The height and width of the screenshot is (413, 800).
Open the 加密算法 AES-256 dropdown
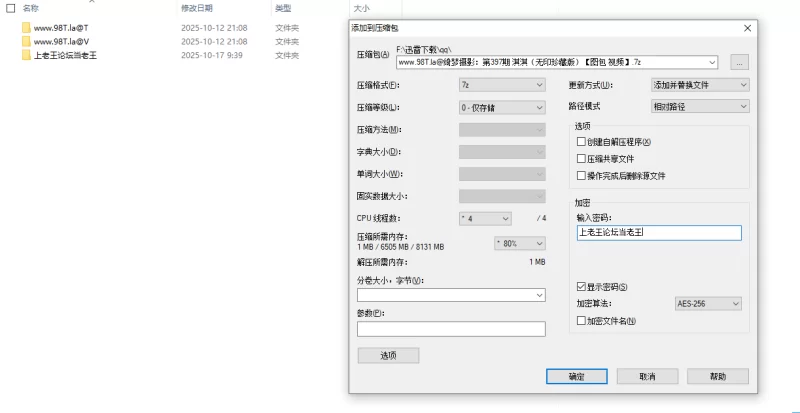point(708,303)
